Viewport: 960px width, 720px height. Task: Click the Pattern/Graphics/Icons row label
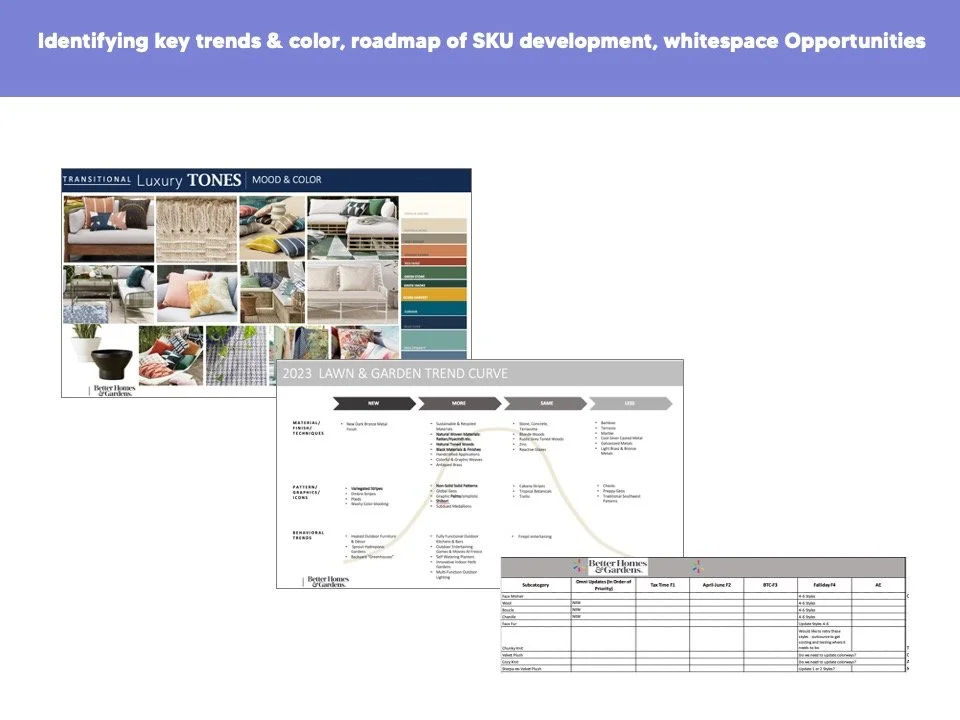(306, 492)
